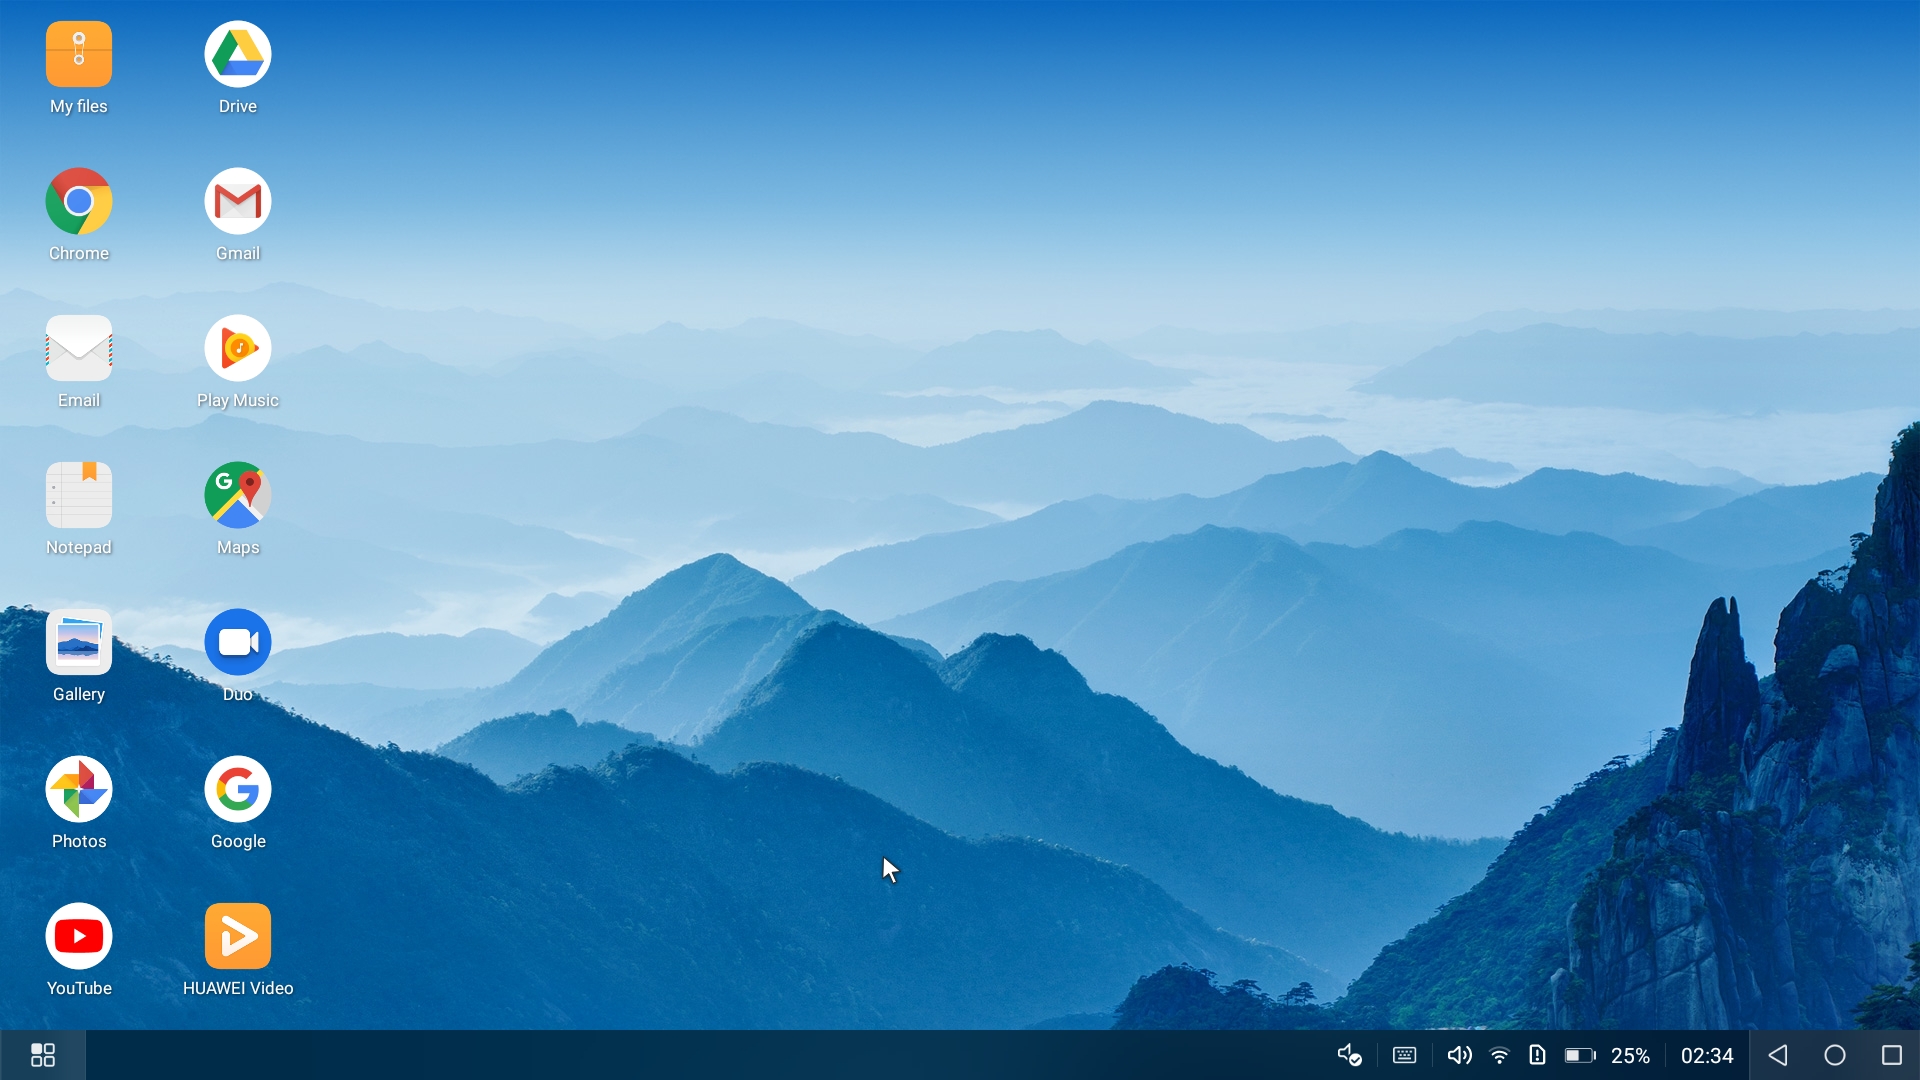Open the app launcher grid menu
1920x1080 pixels.
[x=43, y=1056]
